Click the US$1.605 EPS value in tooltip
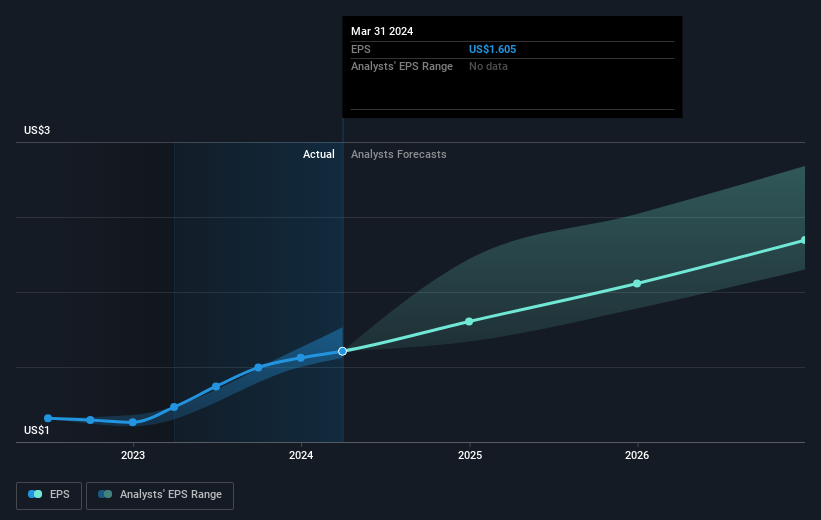Image resolution: width=821 pixels, height=520 pixels. [x=492, y=49]
